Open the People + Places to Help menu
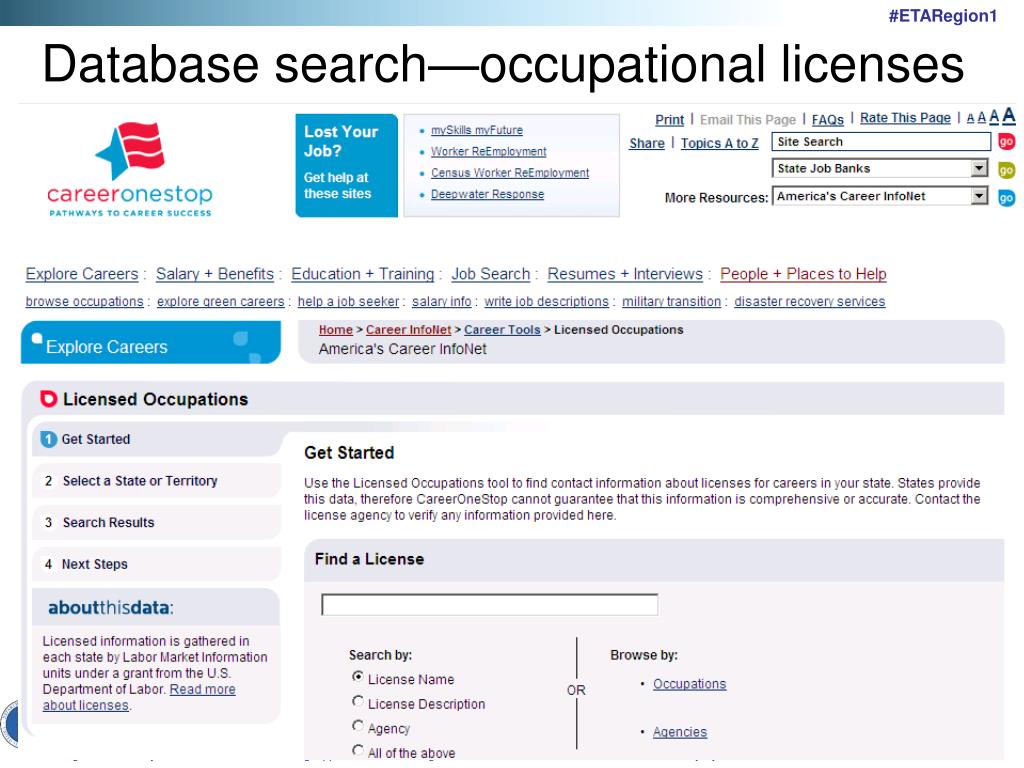The height and width of the screenshot is (768, 1024). (x=803, y=274)
